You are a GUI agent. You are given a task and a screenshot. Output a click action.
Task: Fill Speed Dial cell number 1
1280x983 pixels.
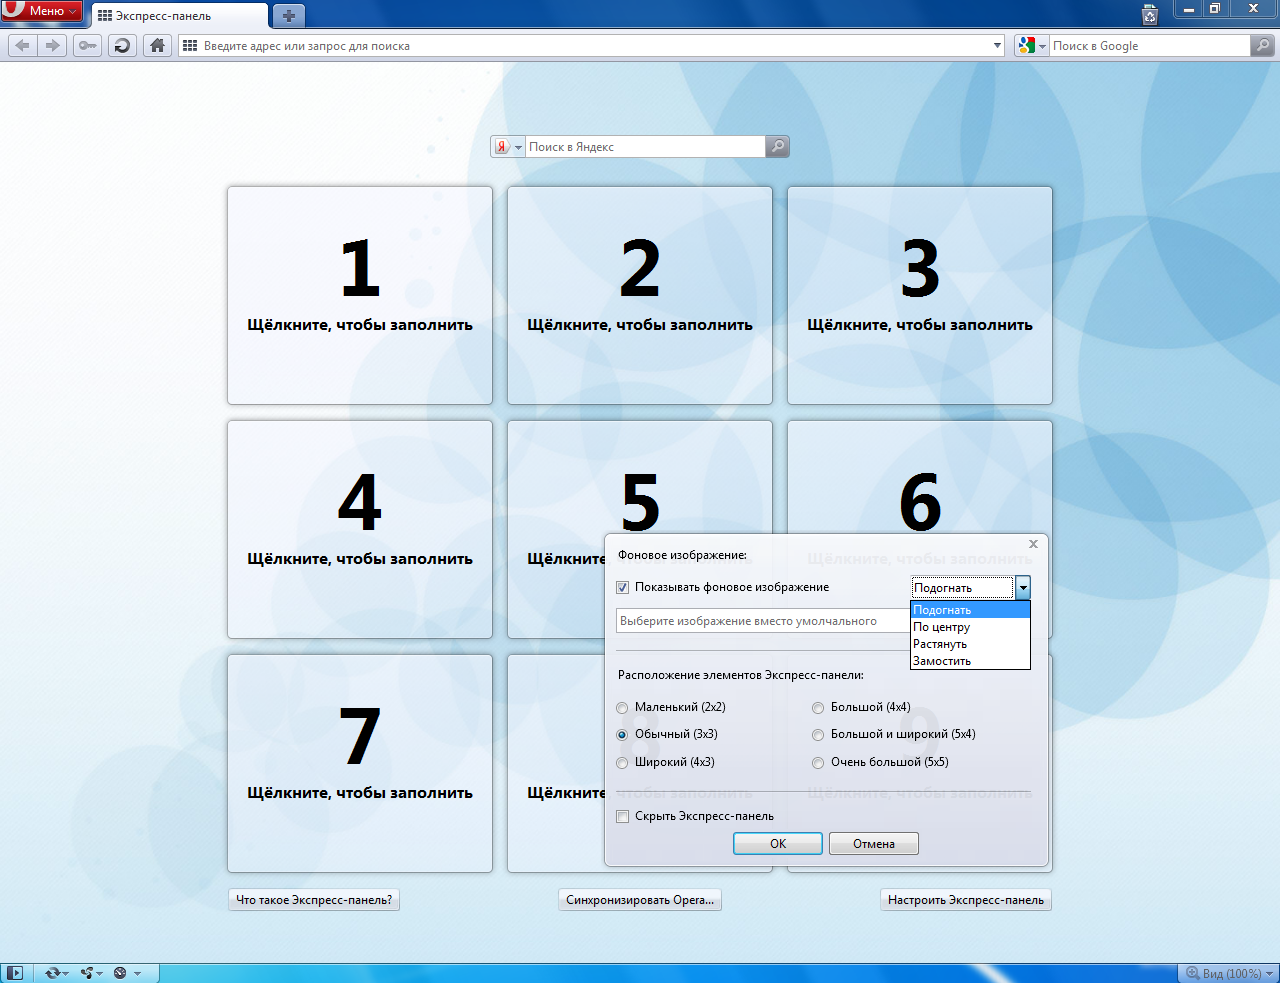click(360, 295)
